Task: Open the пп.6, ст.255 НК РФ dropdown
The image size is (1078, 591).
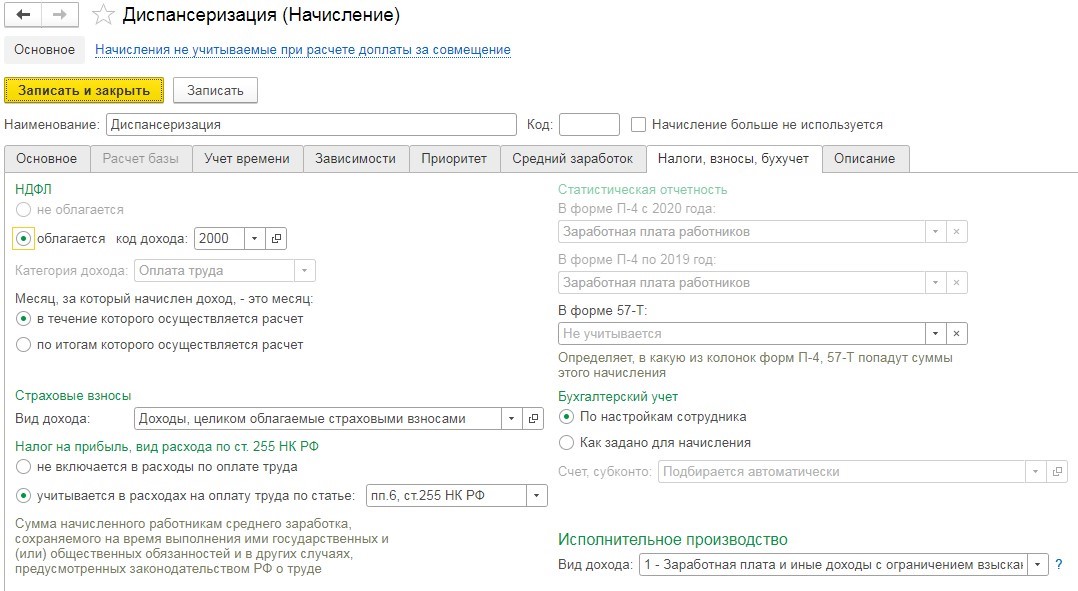Action: [x=536, y=495]
